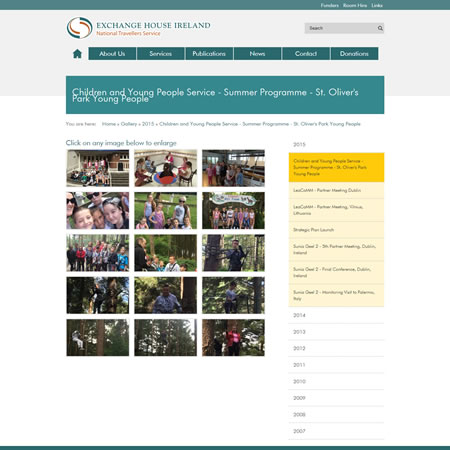
Task: Open the News menu
Action: click(257, 54)
